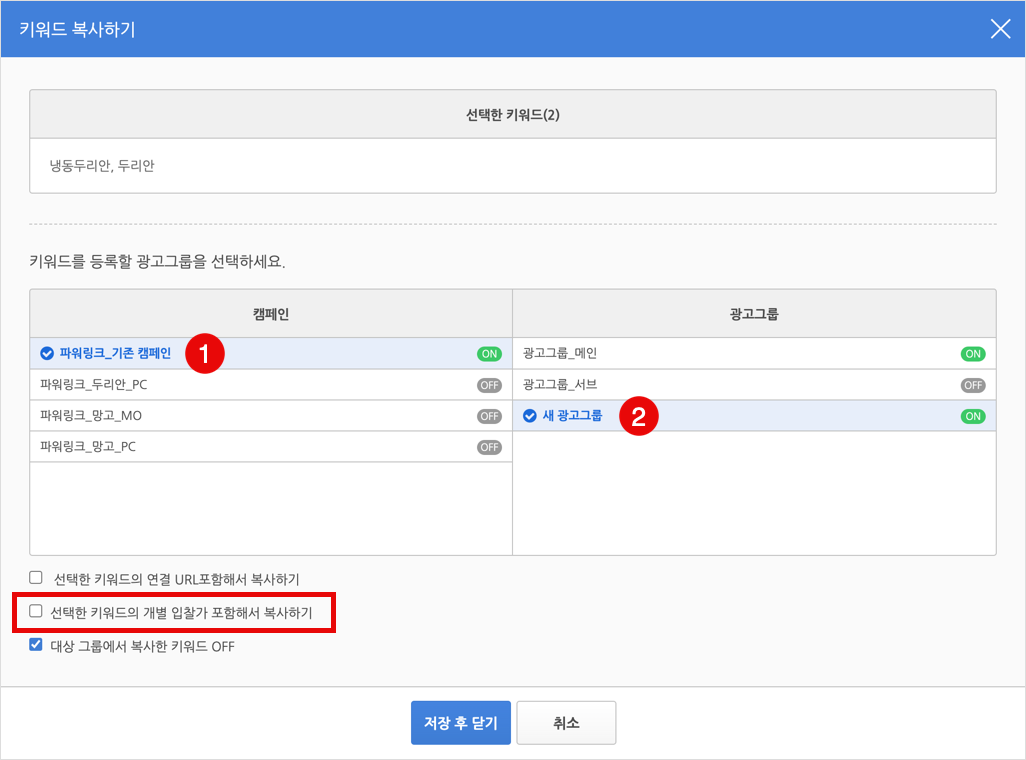Select the 파워링크_망고_MO campaign
Viewport: 1026px width, 760px height.
coord(271,416)
